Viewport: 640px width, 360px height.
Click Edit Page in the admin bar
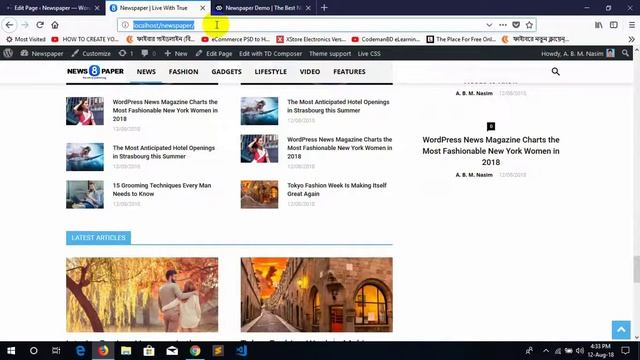[214, 53]
